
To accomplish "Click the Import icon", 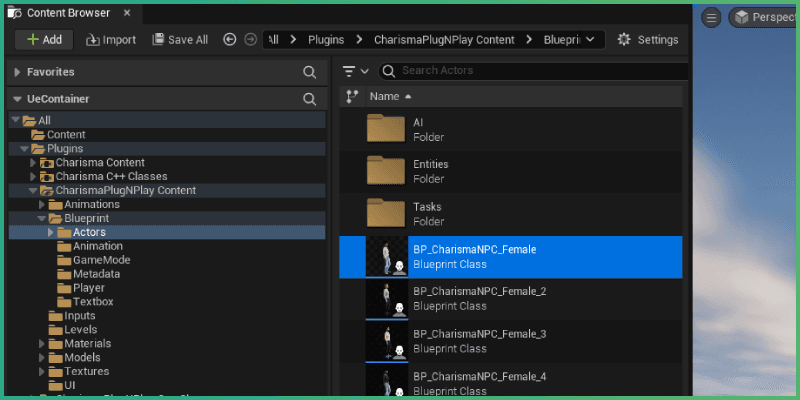I will coord(93,40).
